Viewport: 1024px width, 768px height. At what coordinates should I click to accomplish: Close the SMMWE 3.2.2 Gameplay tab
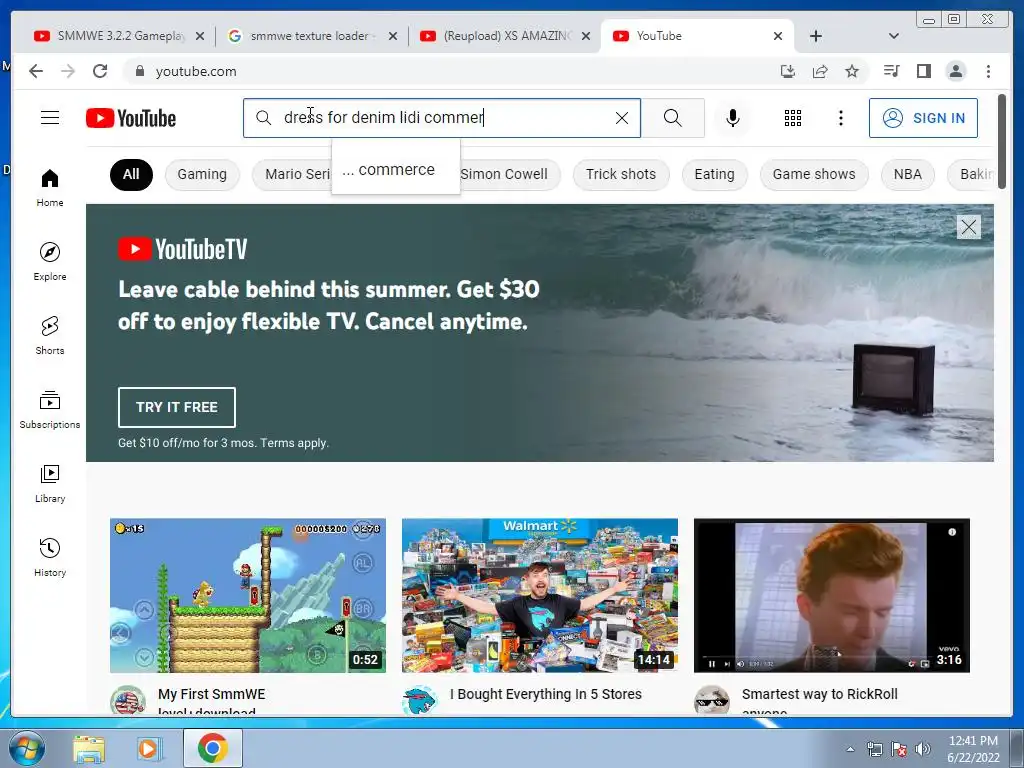tap(200, 36)
